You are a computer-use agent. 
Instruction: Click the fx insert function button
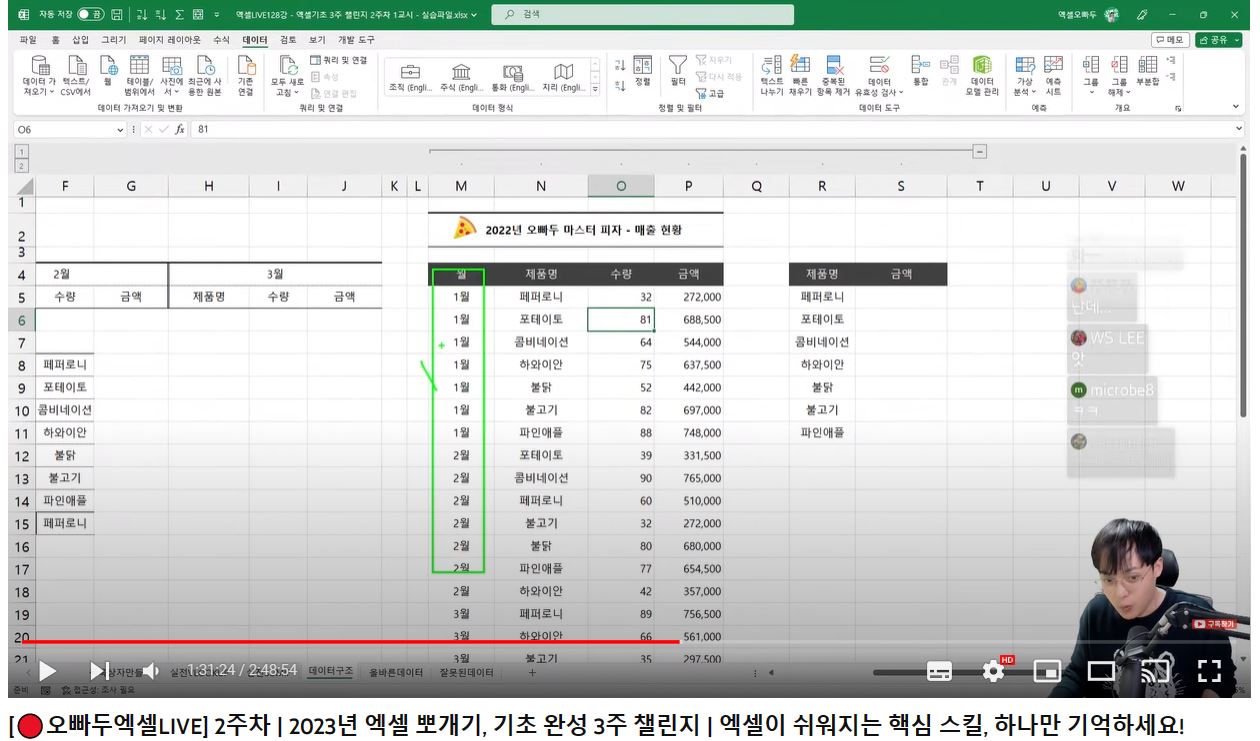pos(180,129)
